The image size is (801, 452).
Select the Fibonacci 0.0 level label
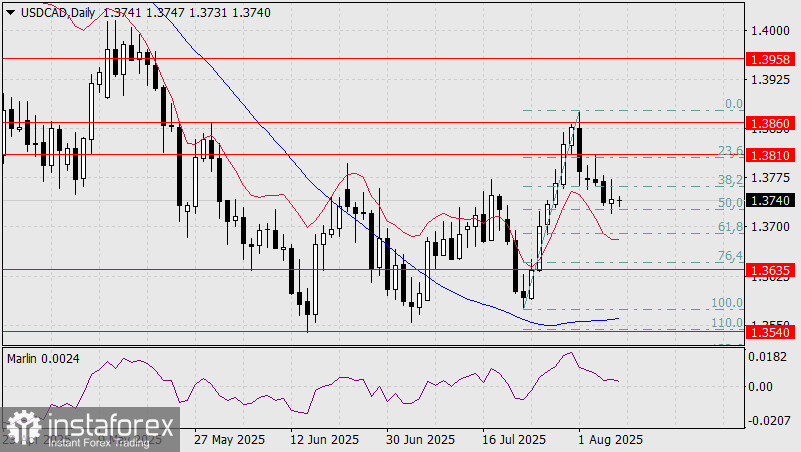tap(734, 104)
